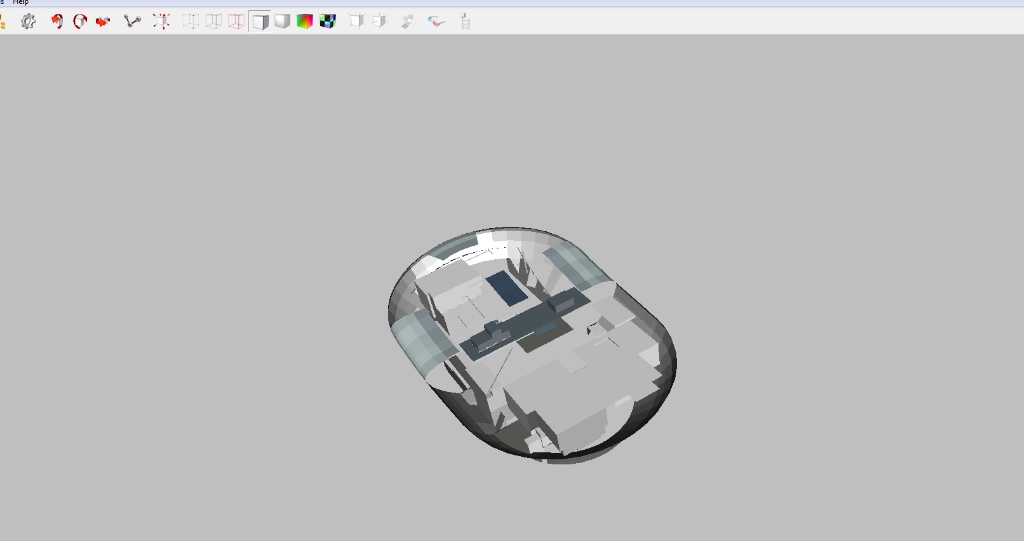Click the spiral column icon in toolbar

pyautogui.click(x=465, y=21)
